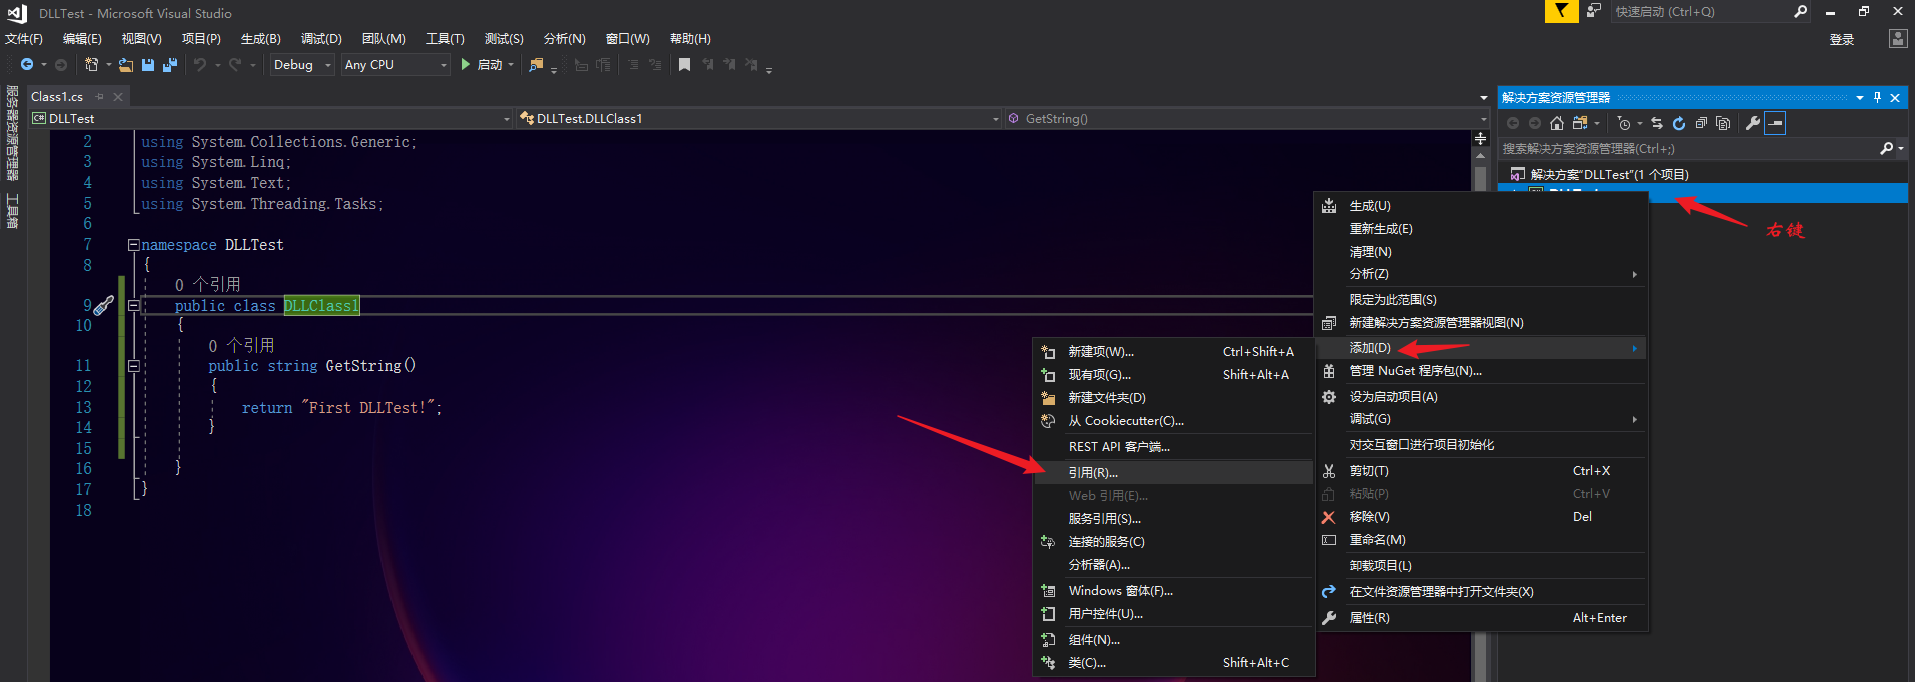Screen dimensions: 1915x682
Task: Click the feedback notification flag icon
Action: [1561, 11]
